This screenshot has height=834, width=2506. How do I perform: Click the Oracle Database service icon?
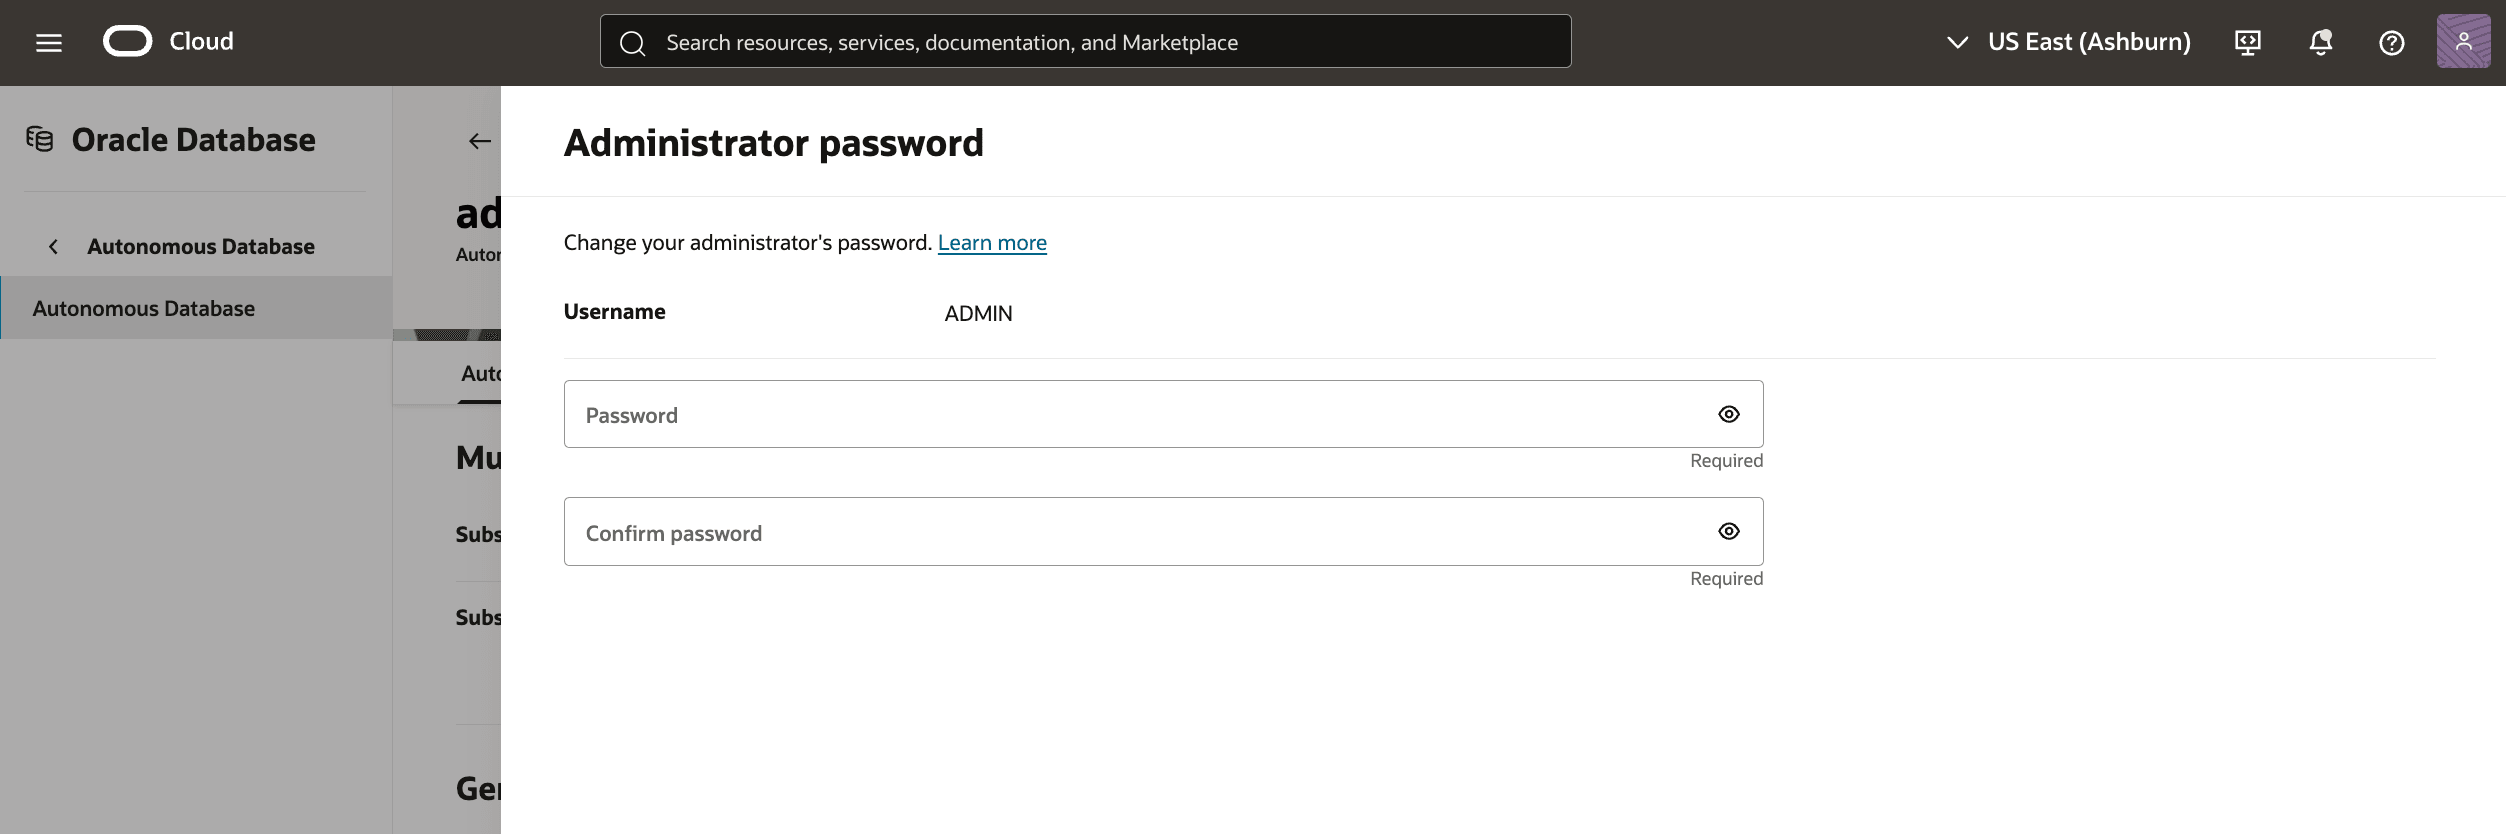[40, 139]
